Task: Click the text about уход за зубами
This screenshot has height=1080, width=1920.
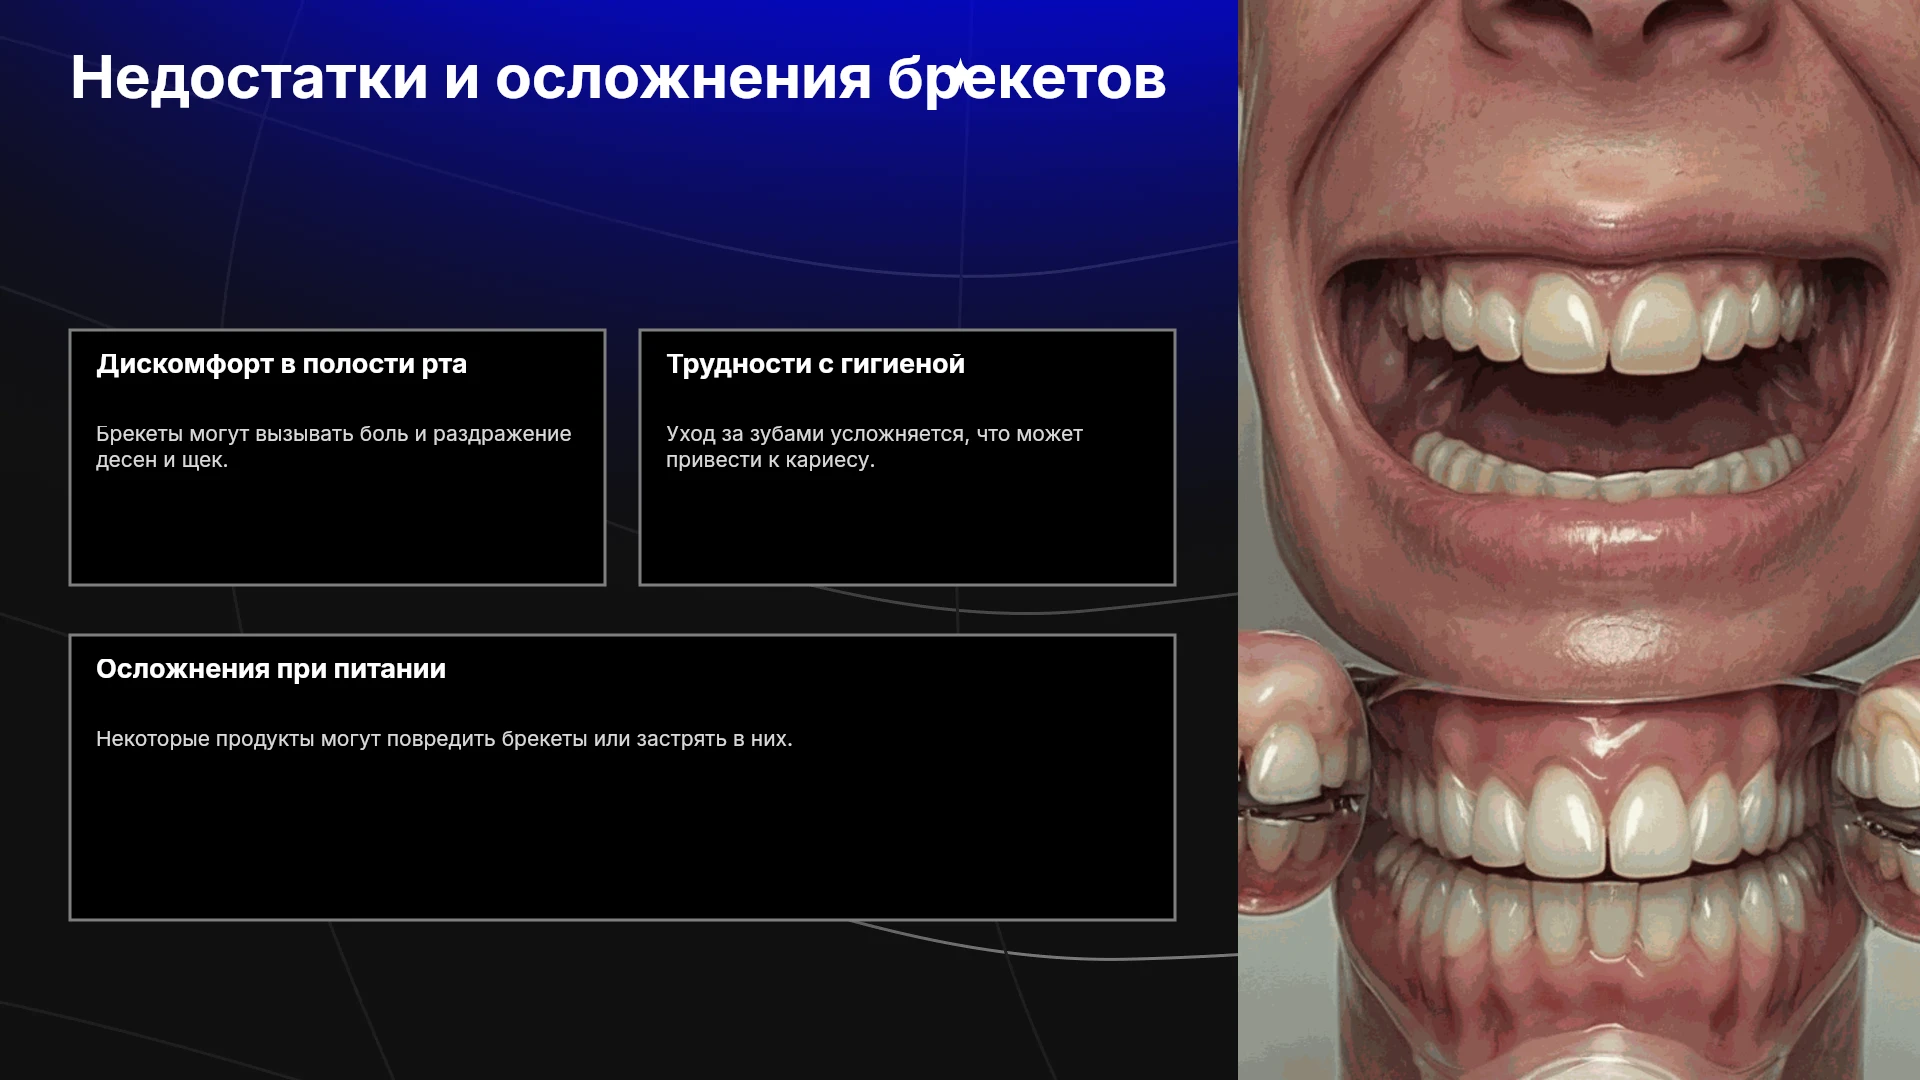Action: coord(874,447)
